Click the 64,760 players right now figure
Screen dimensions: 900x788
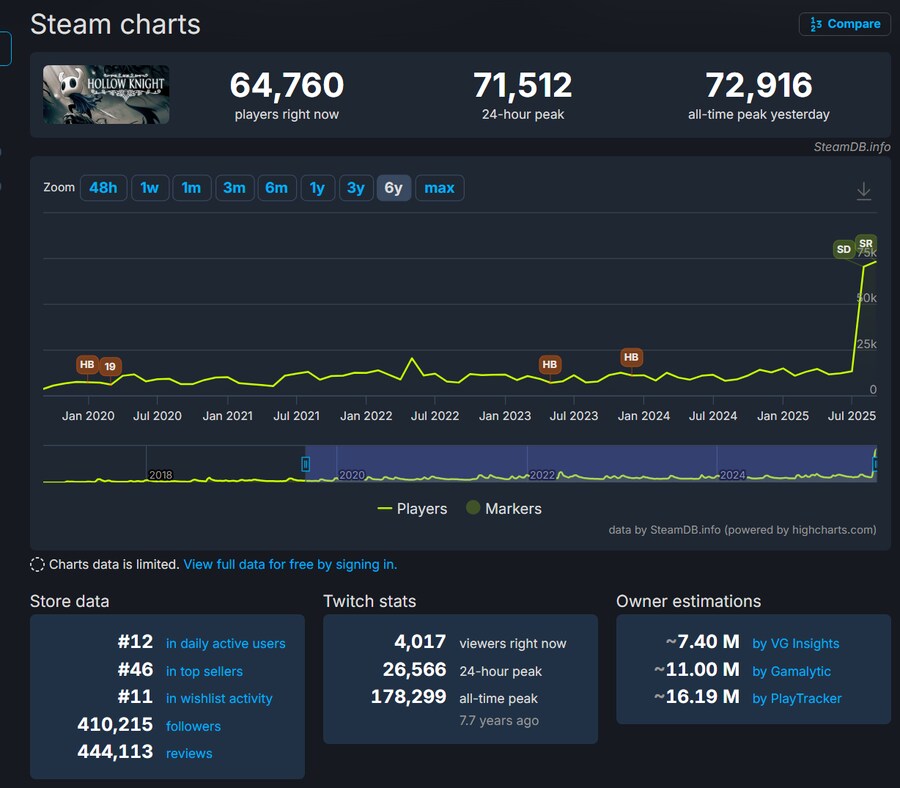[x=286, y=85]
